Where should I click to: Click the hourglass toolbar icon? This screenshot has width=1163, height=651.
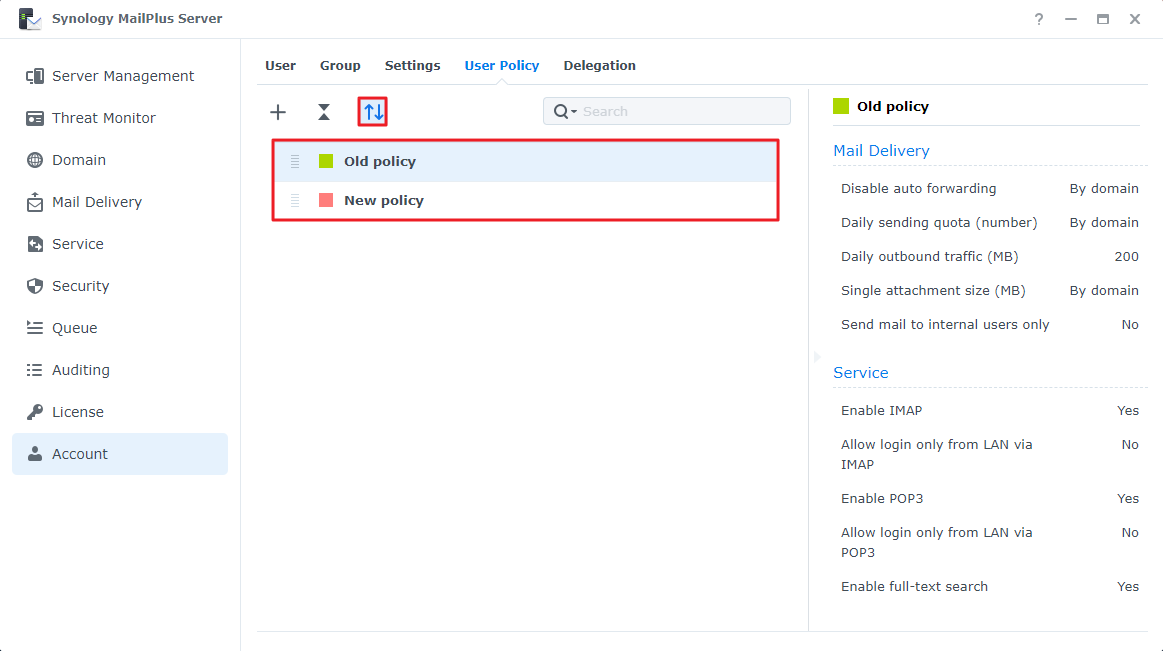(x=324, y=112)
